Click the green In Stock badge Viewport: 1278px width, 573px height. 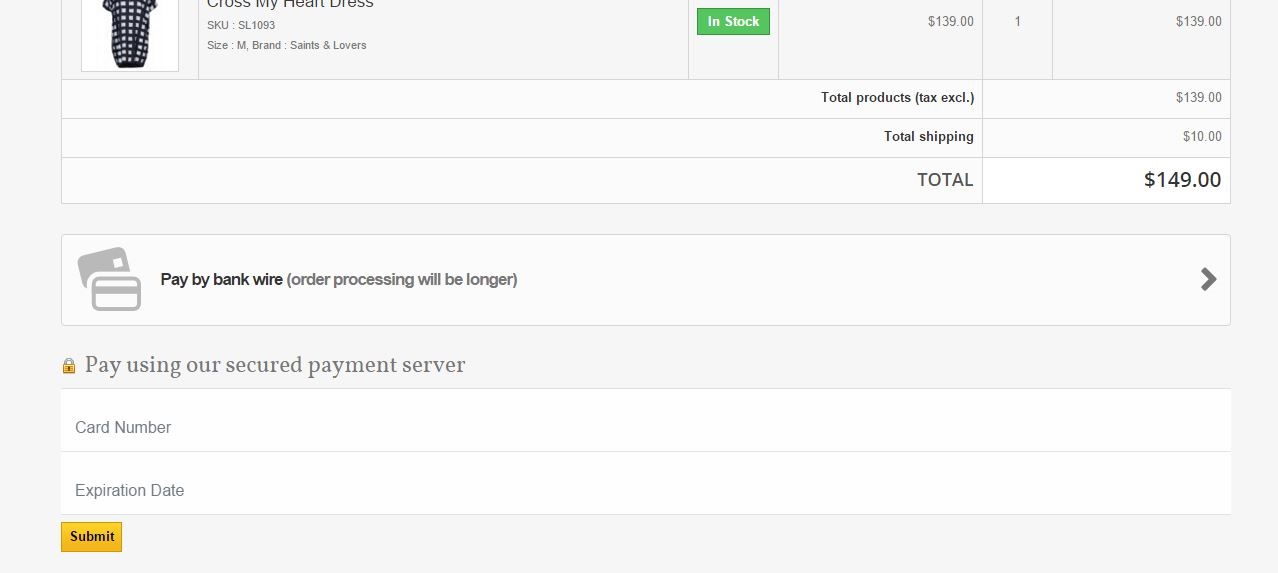[733, 22]
